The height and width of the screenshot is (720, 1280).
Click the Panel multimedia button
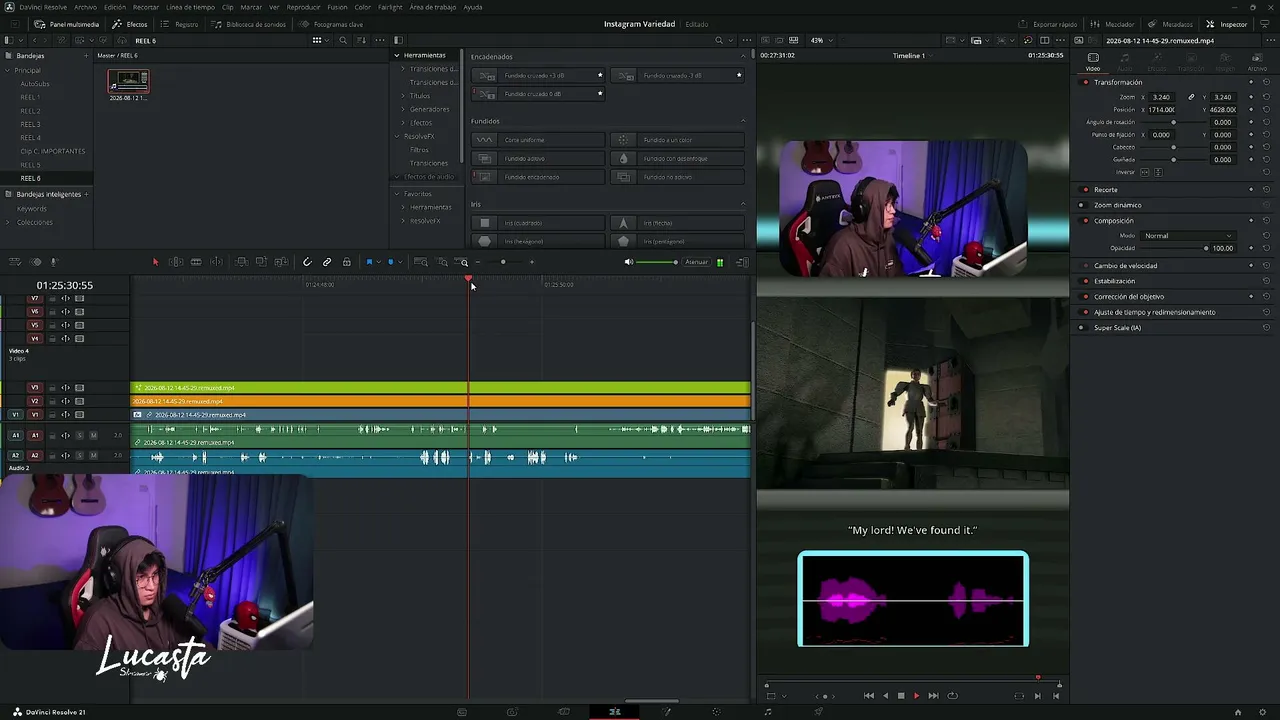coord(67,24)
